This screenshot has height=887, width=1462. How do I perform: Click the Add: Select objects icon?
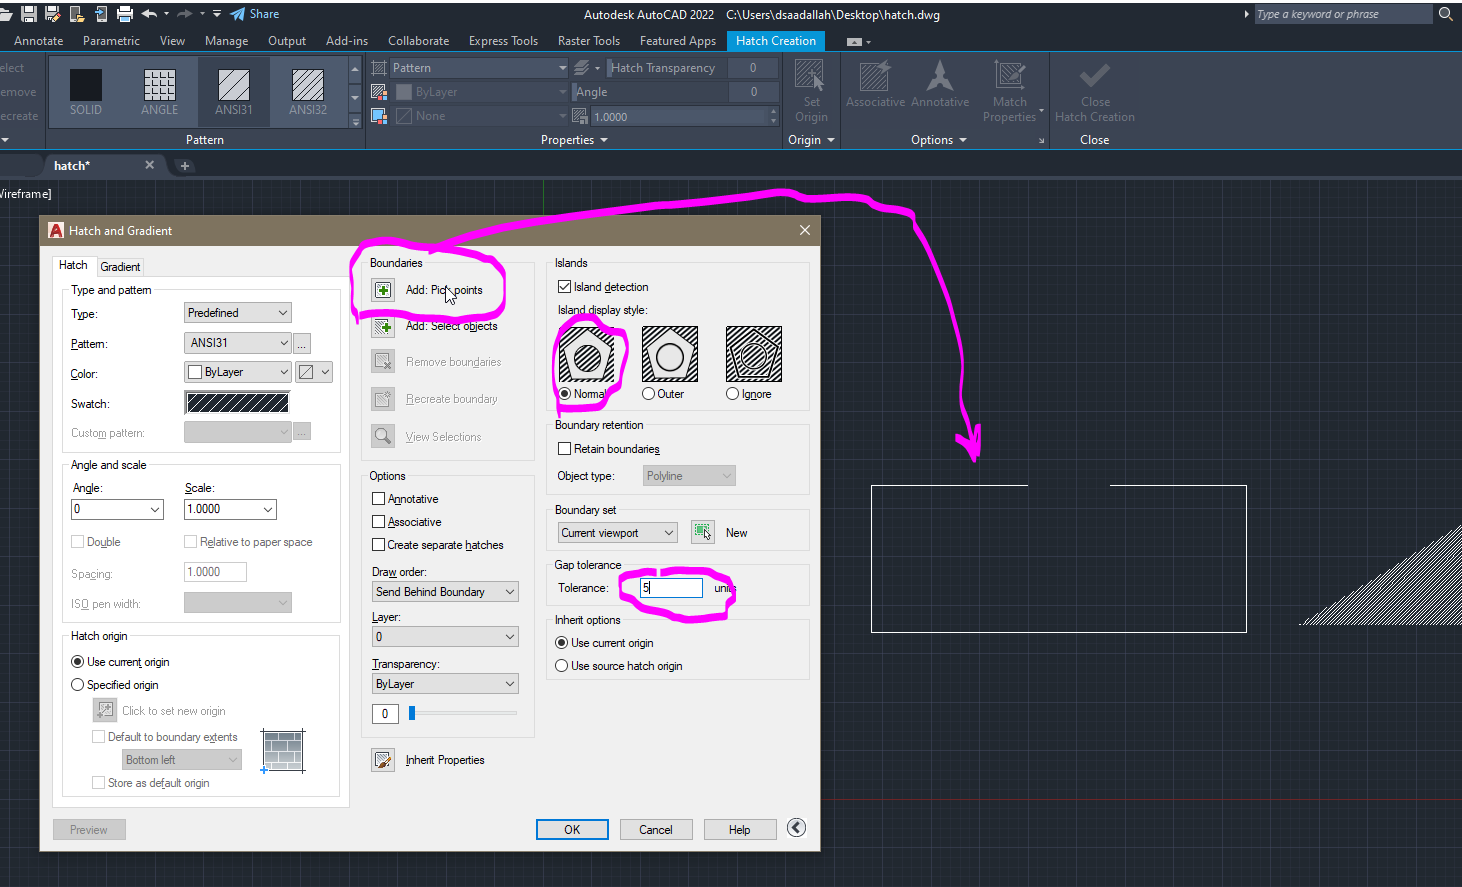(x=383, y=326)
